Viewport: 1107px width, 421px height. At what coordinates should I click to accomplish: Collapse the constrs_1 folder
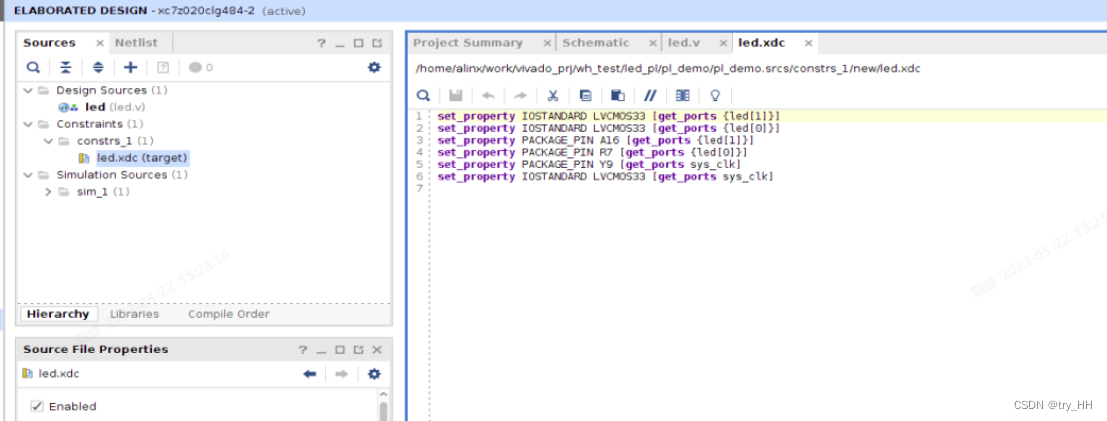click(x=48, y=141)
